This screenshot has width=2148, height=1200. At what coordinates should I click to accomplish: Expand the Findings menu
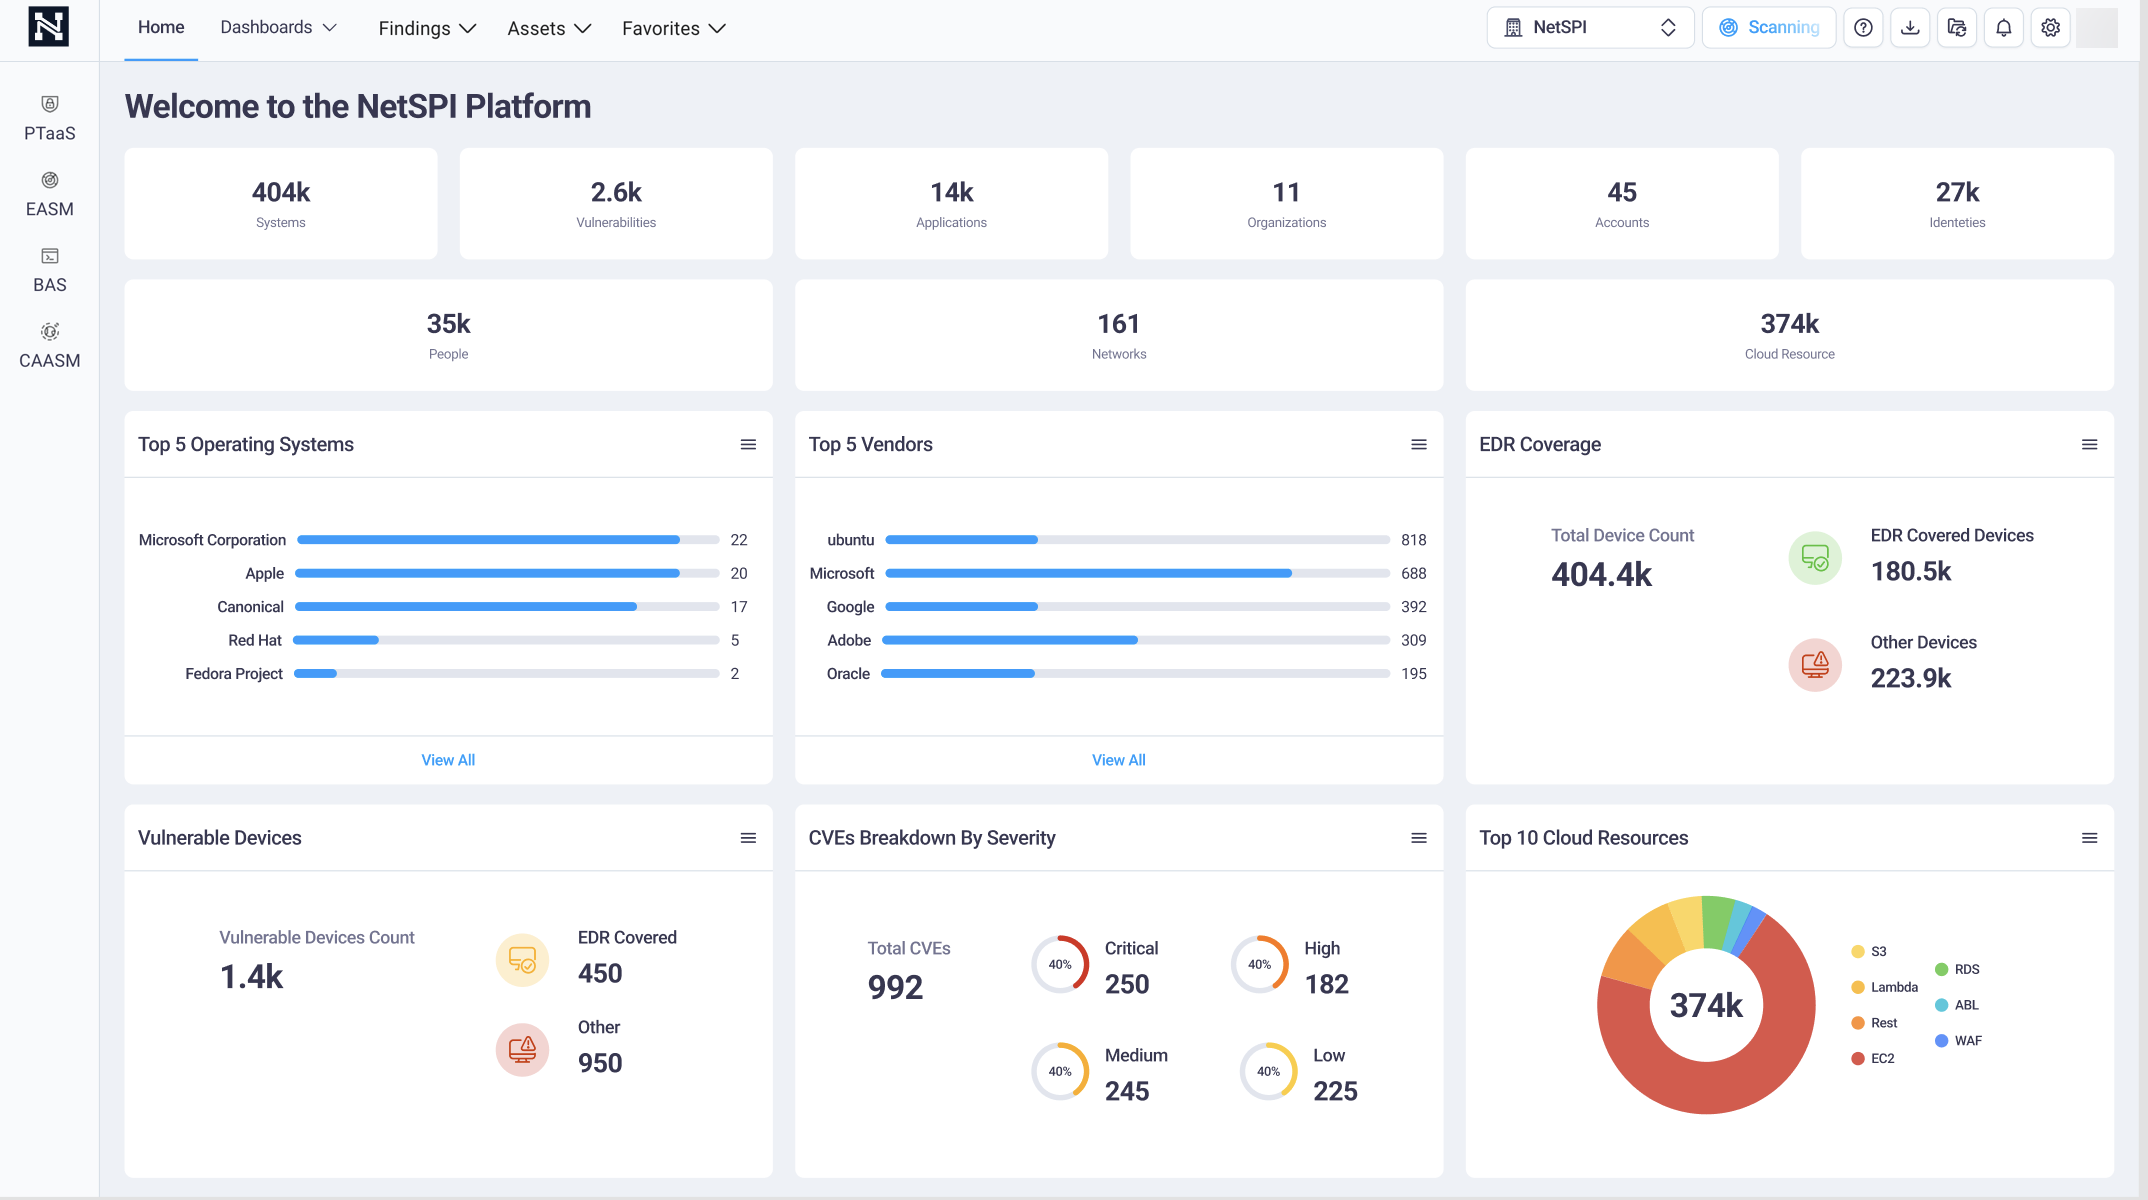[x=427, y=29]
